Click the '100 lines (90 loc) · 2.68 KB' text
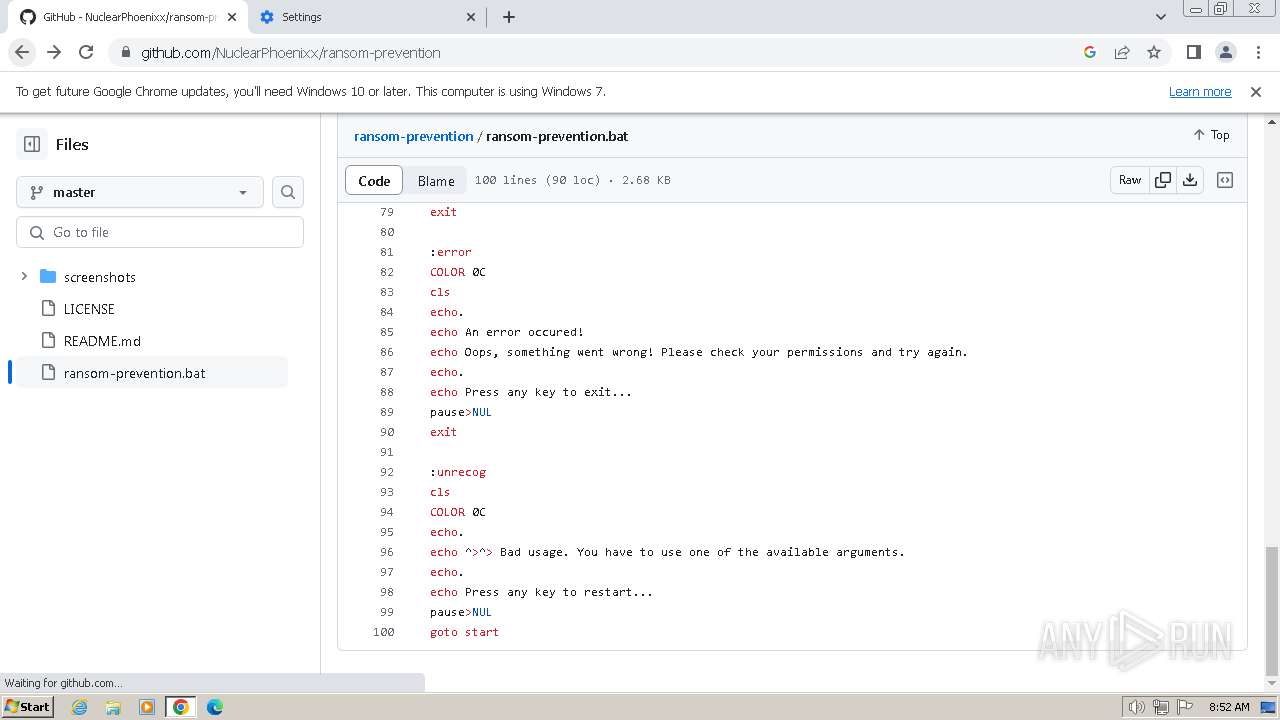 (x=572, y=180)
